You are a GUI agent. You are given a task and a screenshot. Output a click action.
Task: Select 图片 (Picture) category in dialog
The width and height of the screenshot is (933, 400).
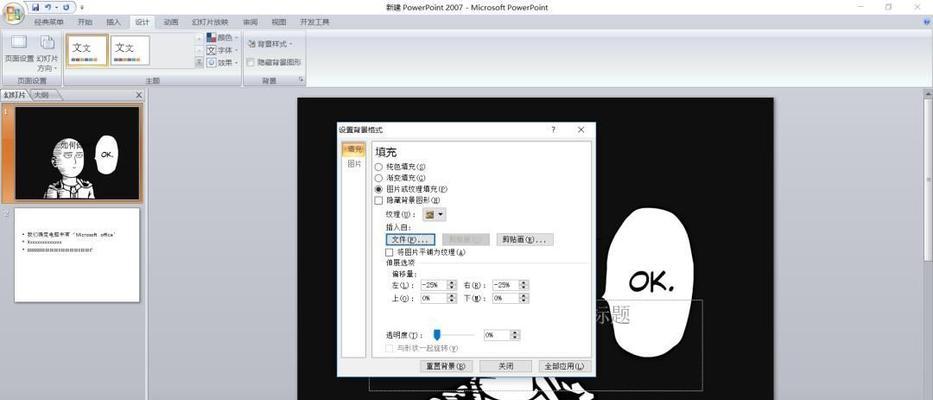point(354,164)
